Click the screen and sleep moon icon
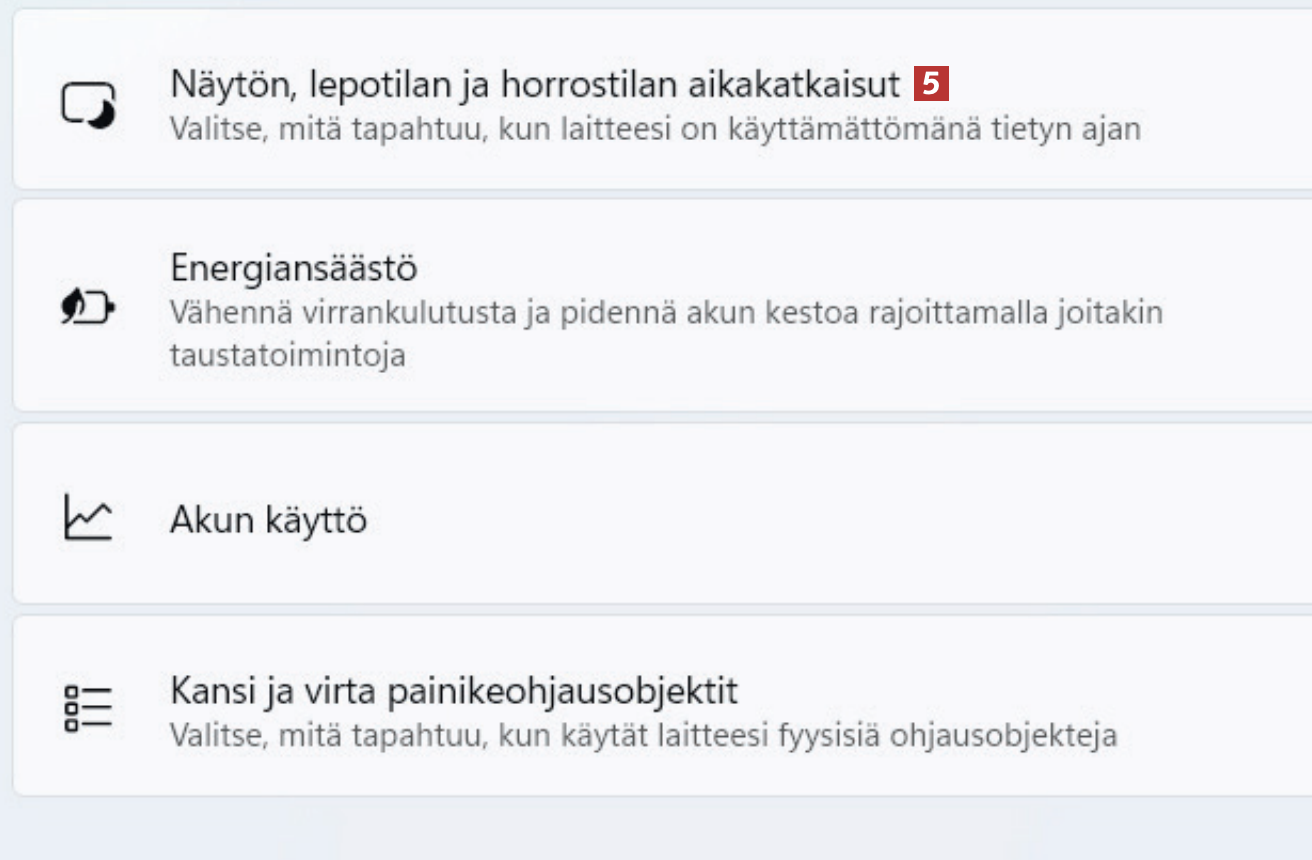This screenshot has width=1312, height=860. point(88,105)
